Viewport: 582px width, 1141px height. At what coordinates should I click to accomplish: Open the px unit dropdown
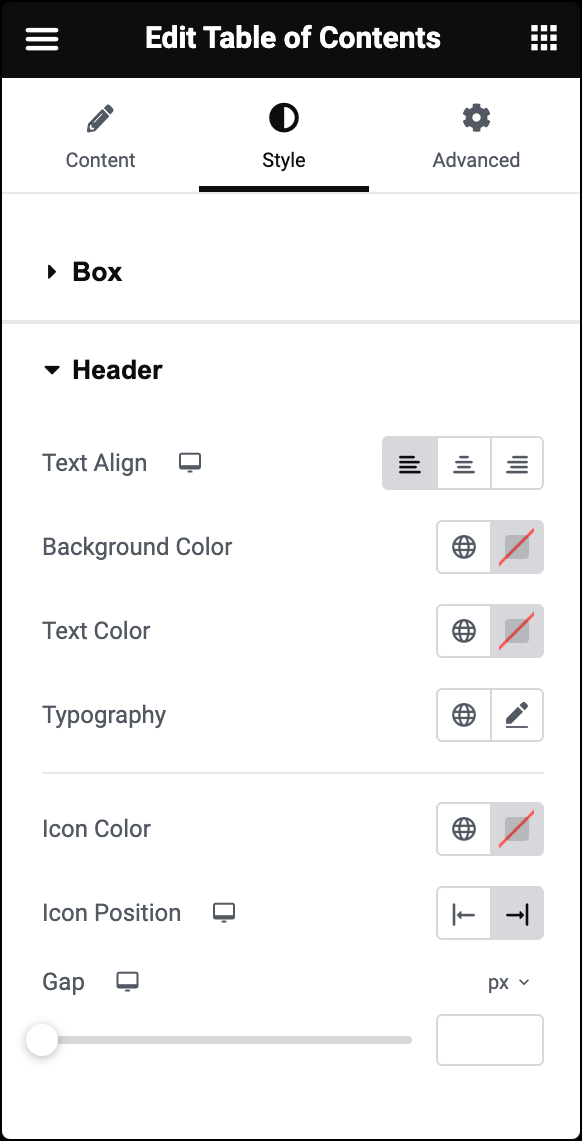(x=509, y=983)
